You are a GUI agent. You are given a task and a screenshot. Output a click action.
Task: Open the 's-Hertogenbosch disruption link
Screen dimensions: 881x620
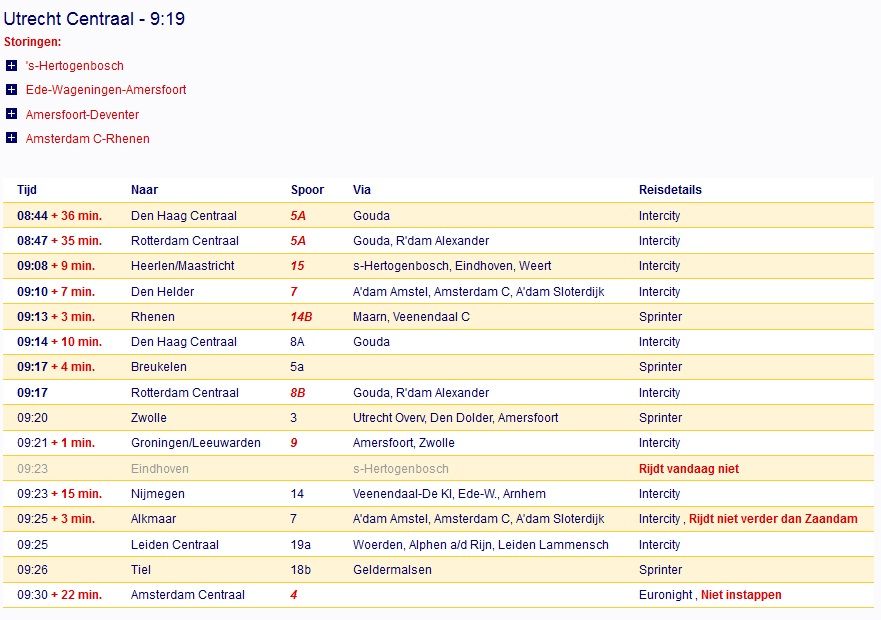pyautogui.click(x=75, y=66)
